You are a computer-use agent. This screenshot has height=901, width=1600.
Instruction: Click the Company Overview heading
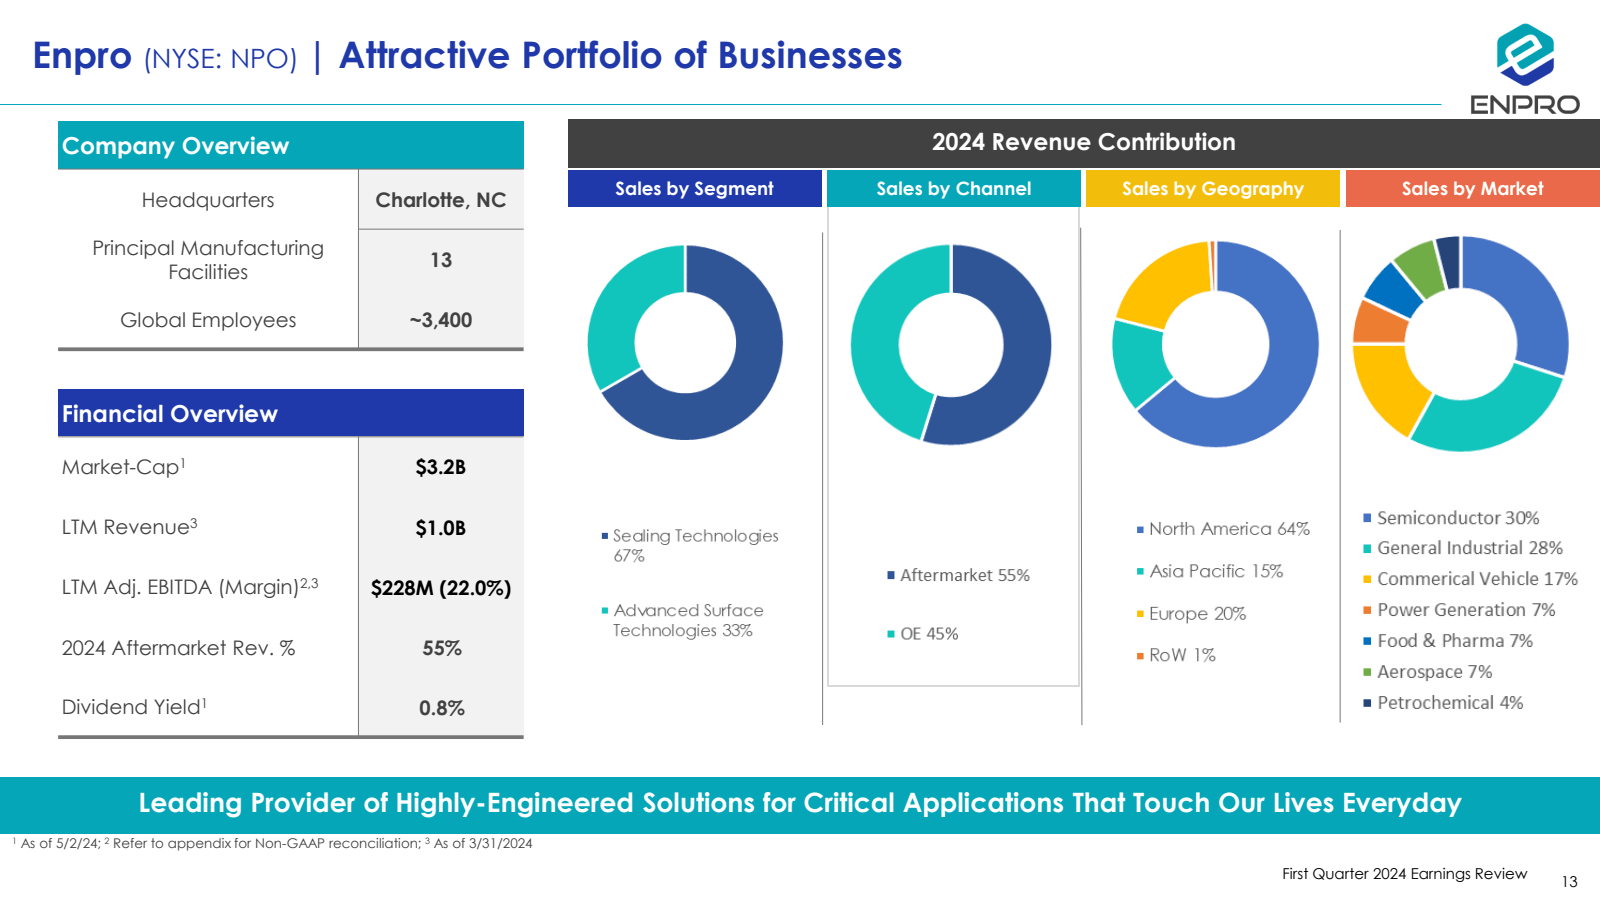click(291, 146)
